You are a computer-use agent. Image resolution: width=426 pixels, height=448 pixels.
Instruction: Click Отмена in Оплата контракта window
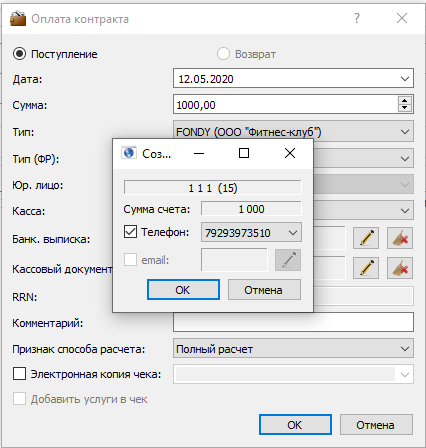click(376, 425)
